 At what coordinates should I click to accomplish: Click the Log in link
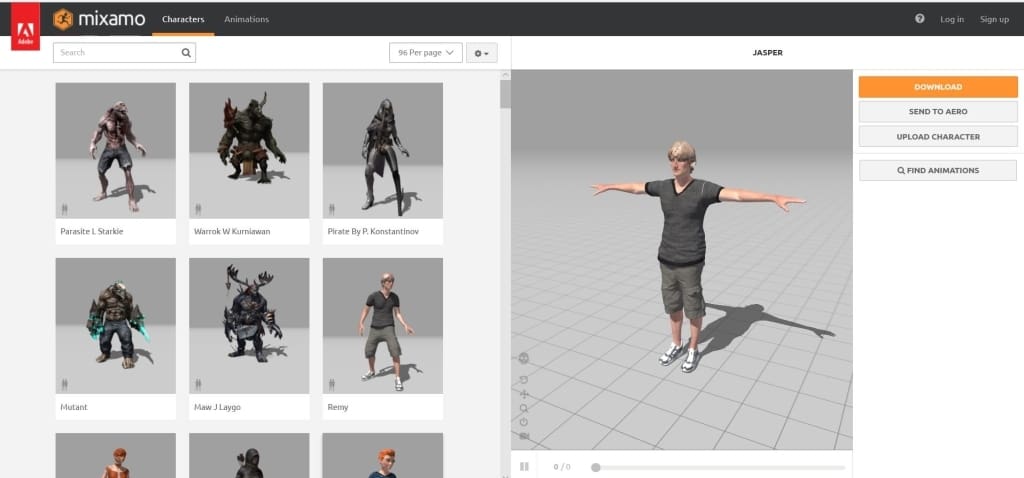click(952, 19)
